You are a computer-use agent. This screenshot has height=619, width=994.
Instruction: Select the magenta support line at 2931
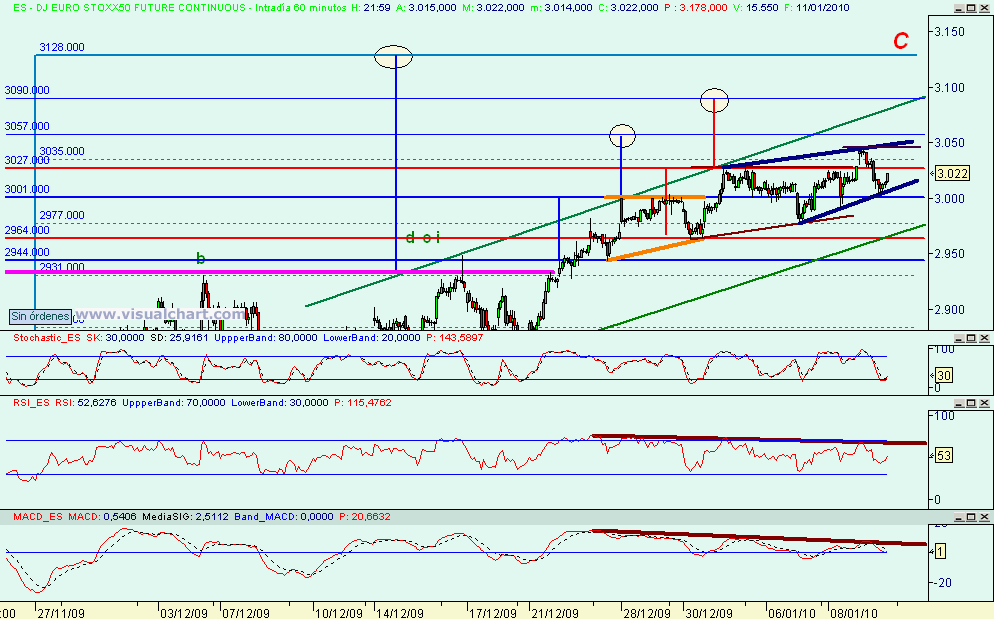pyautogui.click(x=300, y=271)
